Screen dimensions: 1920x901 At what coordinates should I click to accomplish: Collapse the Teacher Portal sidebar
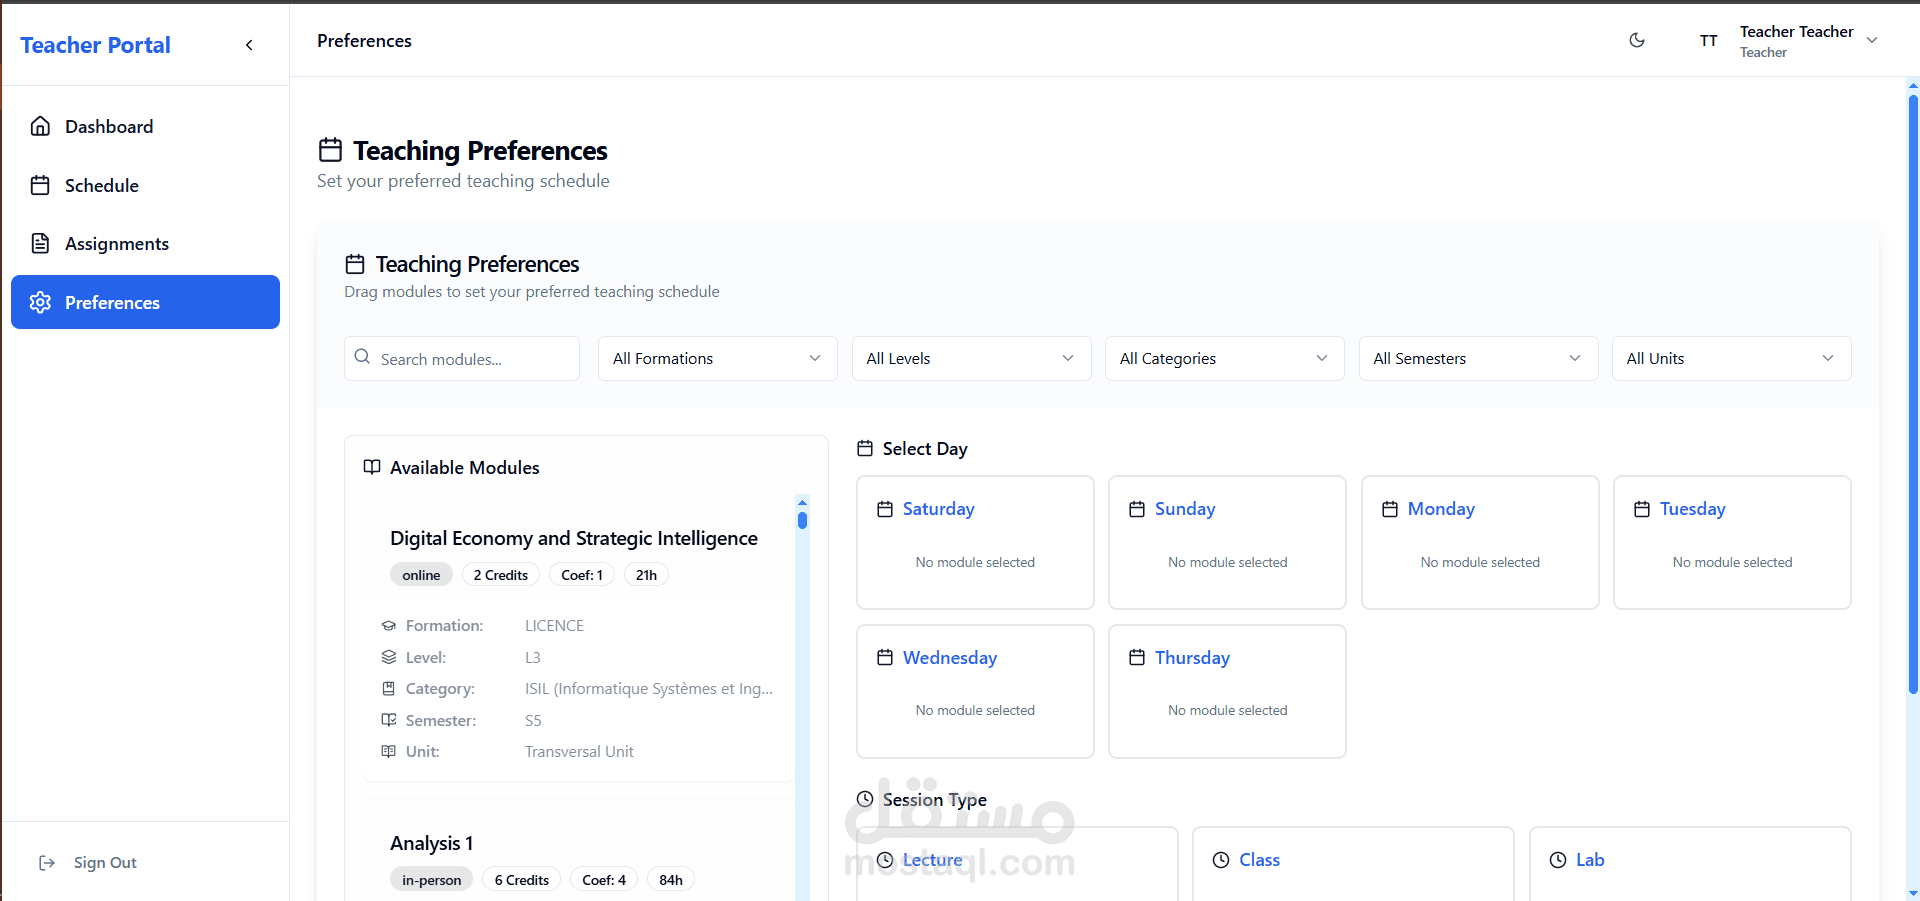click(x=249, y=45)
